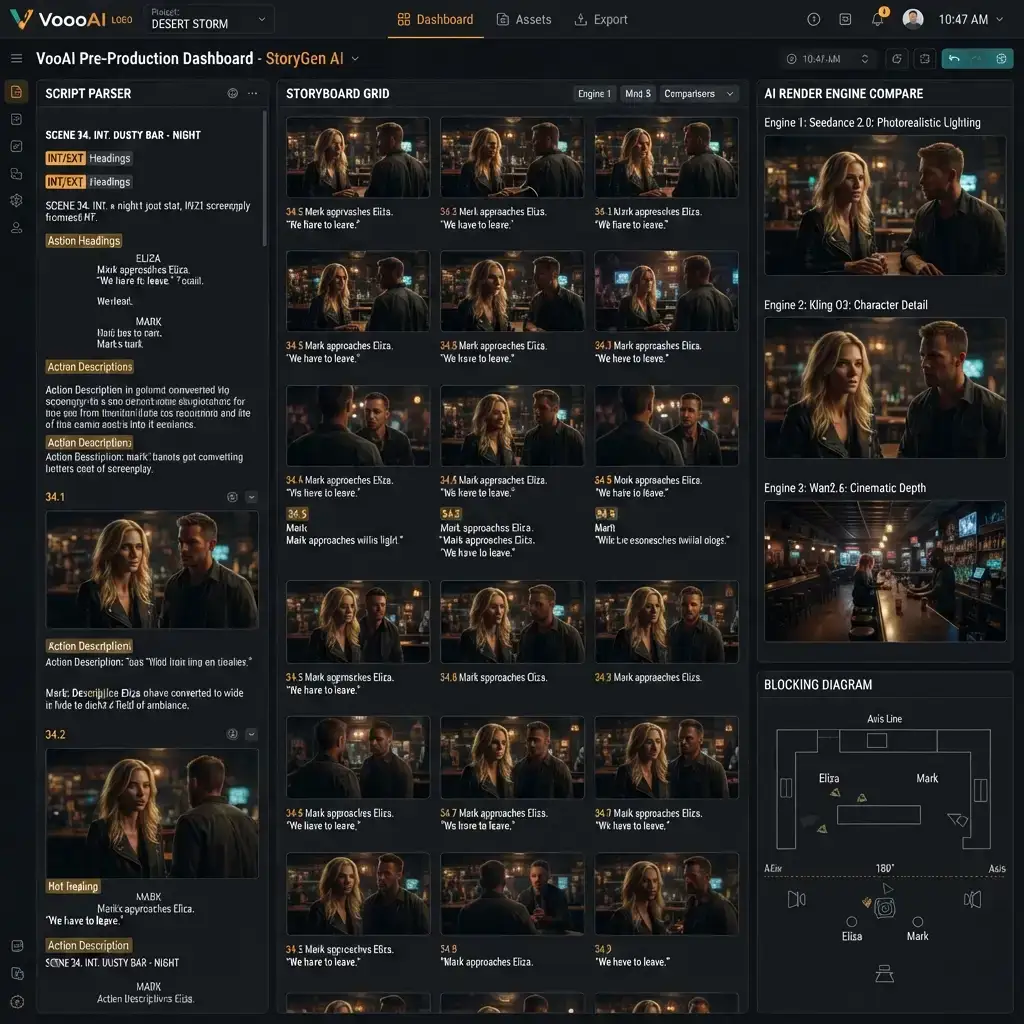Select the highlighted script document icon in left sidebar
Screen dimensions: 1024x1024
click(16, 92)
